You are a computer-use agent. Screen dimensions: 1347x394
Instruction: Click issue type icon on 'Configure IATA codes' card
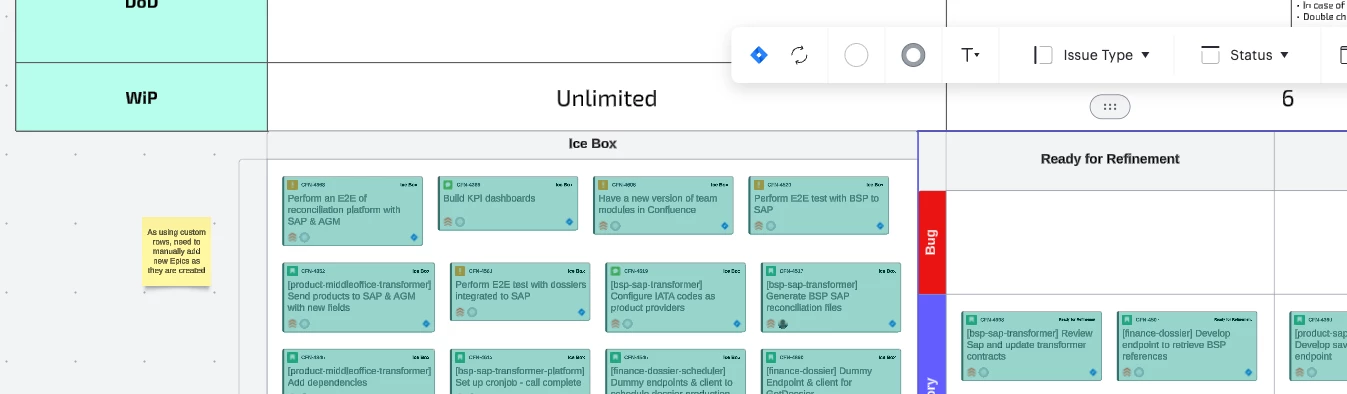click(615, 271)
